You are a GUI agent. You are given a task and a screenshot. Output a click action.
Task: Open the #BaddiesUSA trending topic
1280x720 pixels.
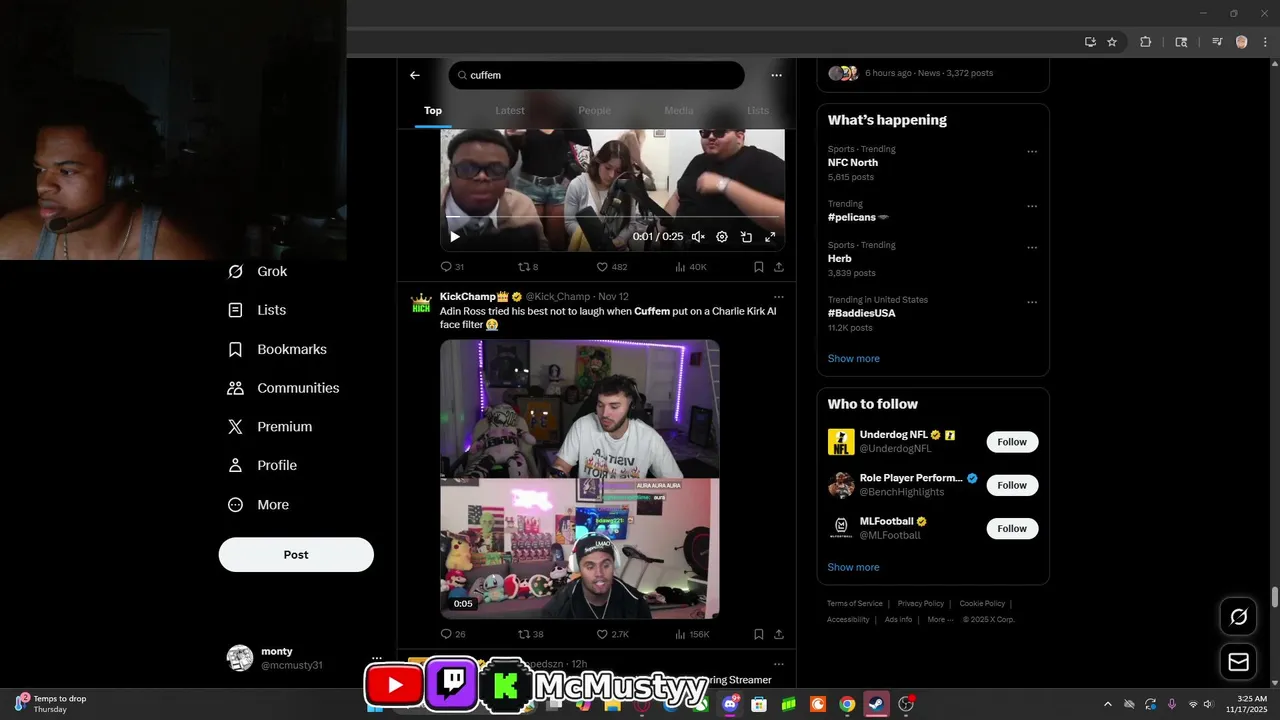(862, 313)
